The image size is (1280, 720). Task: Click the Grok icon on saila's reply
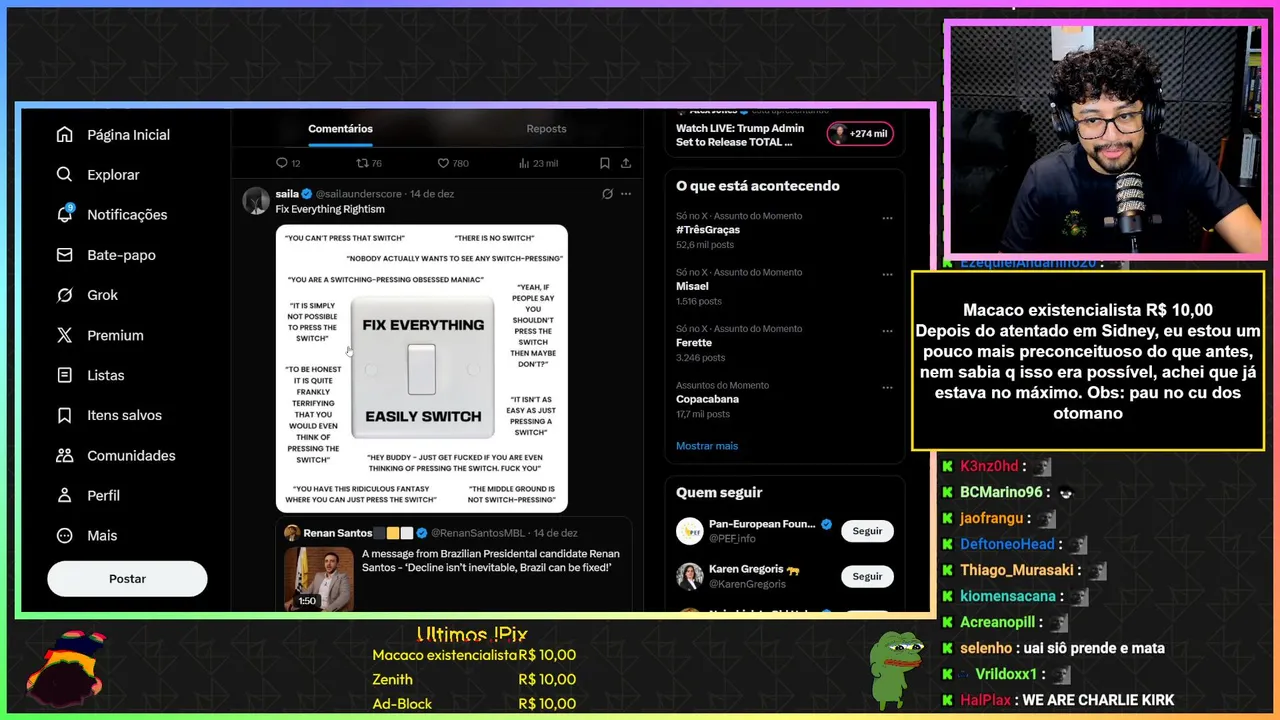607,194
